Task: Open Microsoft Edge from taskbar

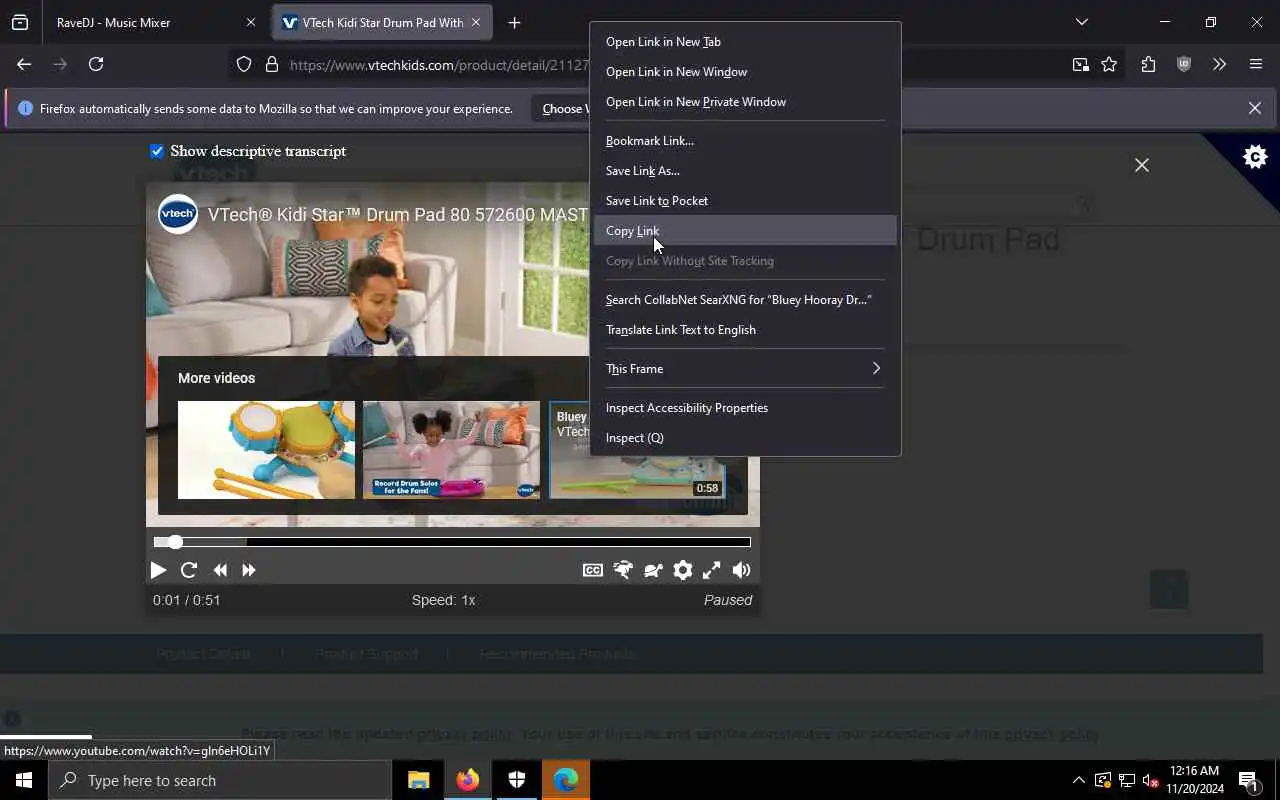Action: (566, 780)
